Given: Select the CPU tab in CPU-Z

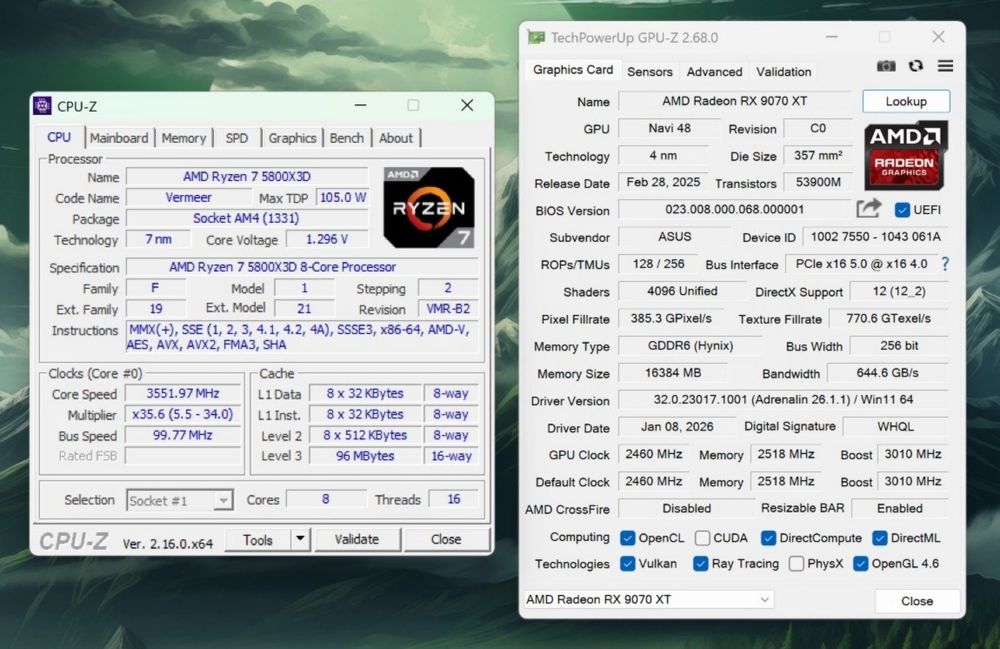Looking at the screenshot, I should [59, 137].
